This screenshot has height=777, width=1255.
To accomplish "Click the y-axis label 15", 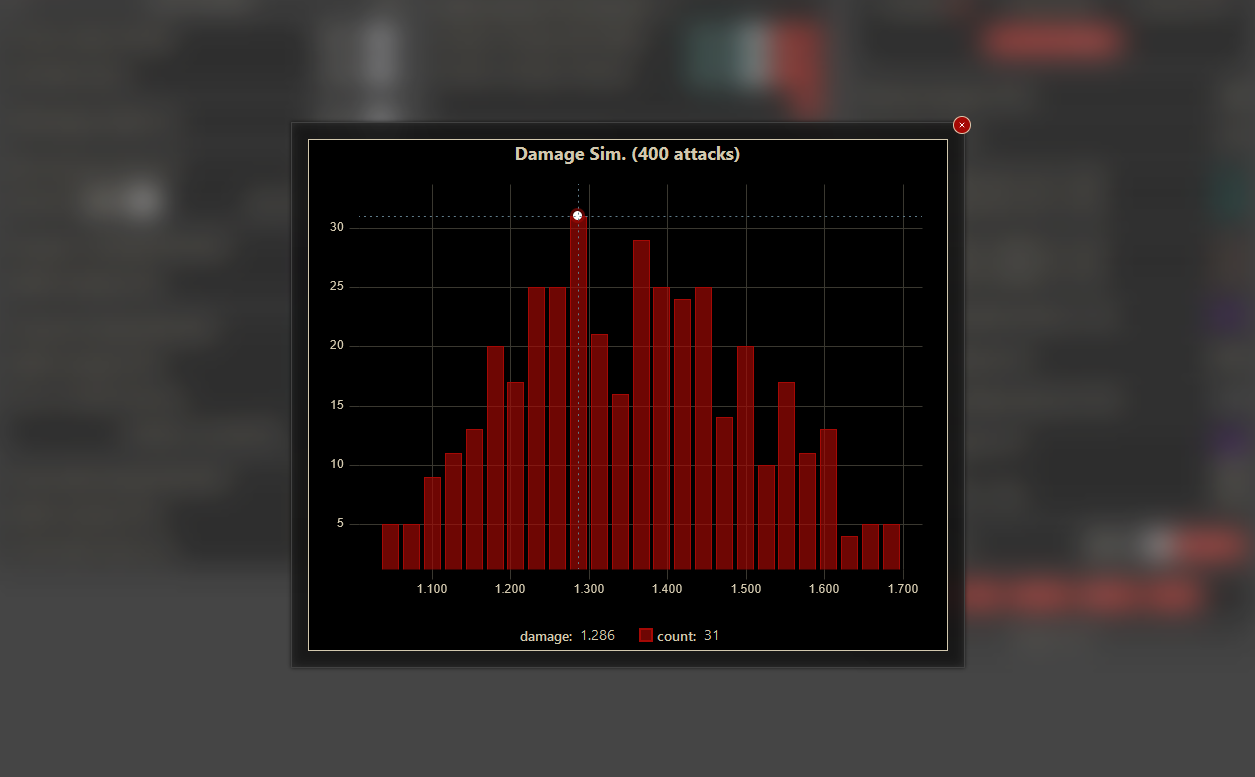I will point(337,406).
